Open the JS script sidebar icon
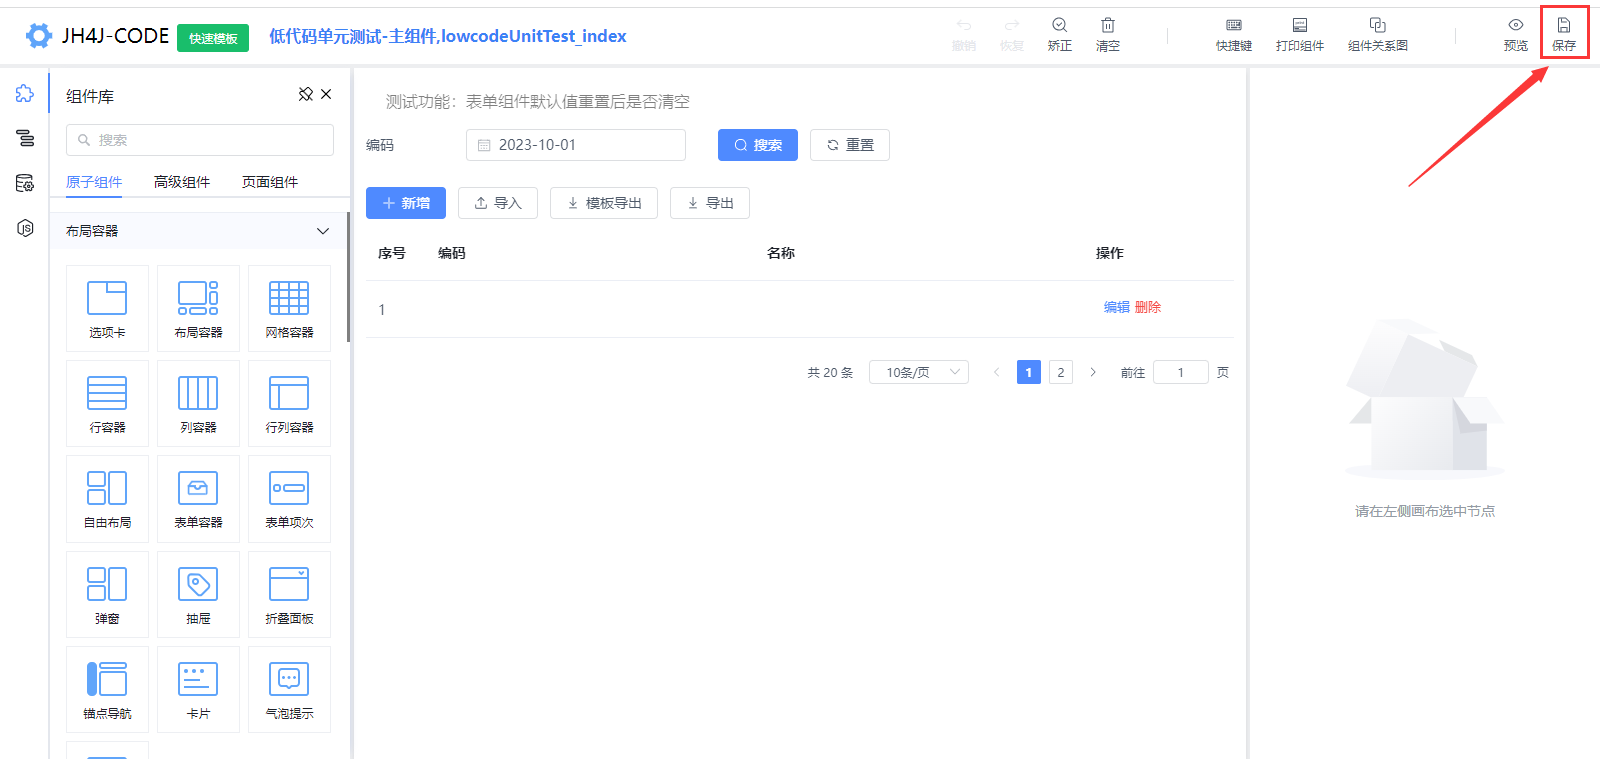The height and width of the screenshot is (759, 1600). tap(25, 228)
